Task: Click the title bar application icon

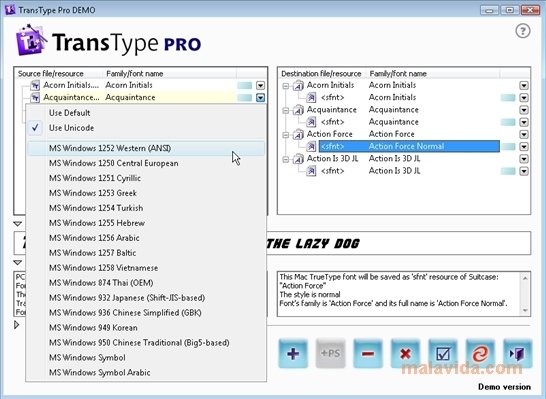Action: [x=10, y=10]
